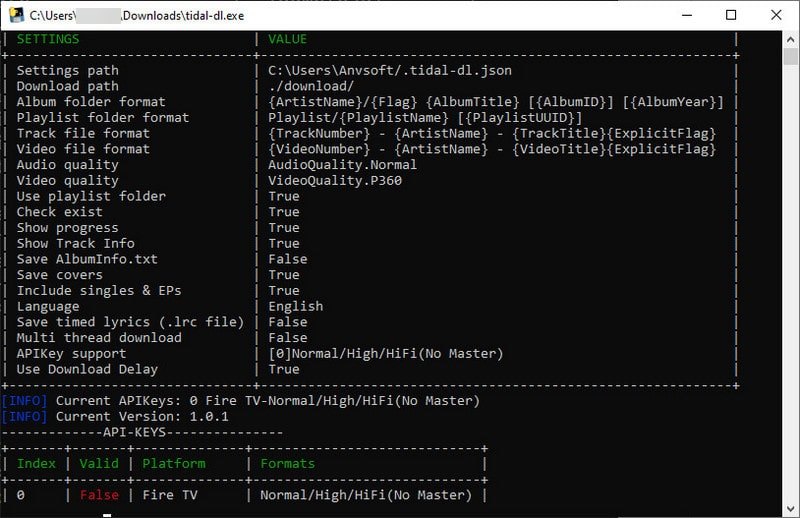Minimize the tidal-dl console window

tap(685, 15)
